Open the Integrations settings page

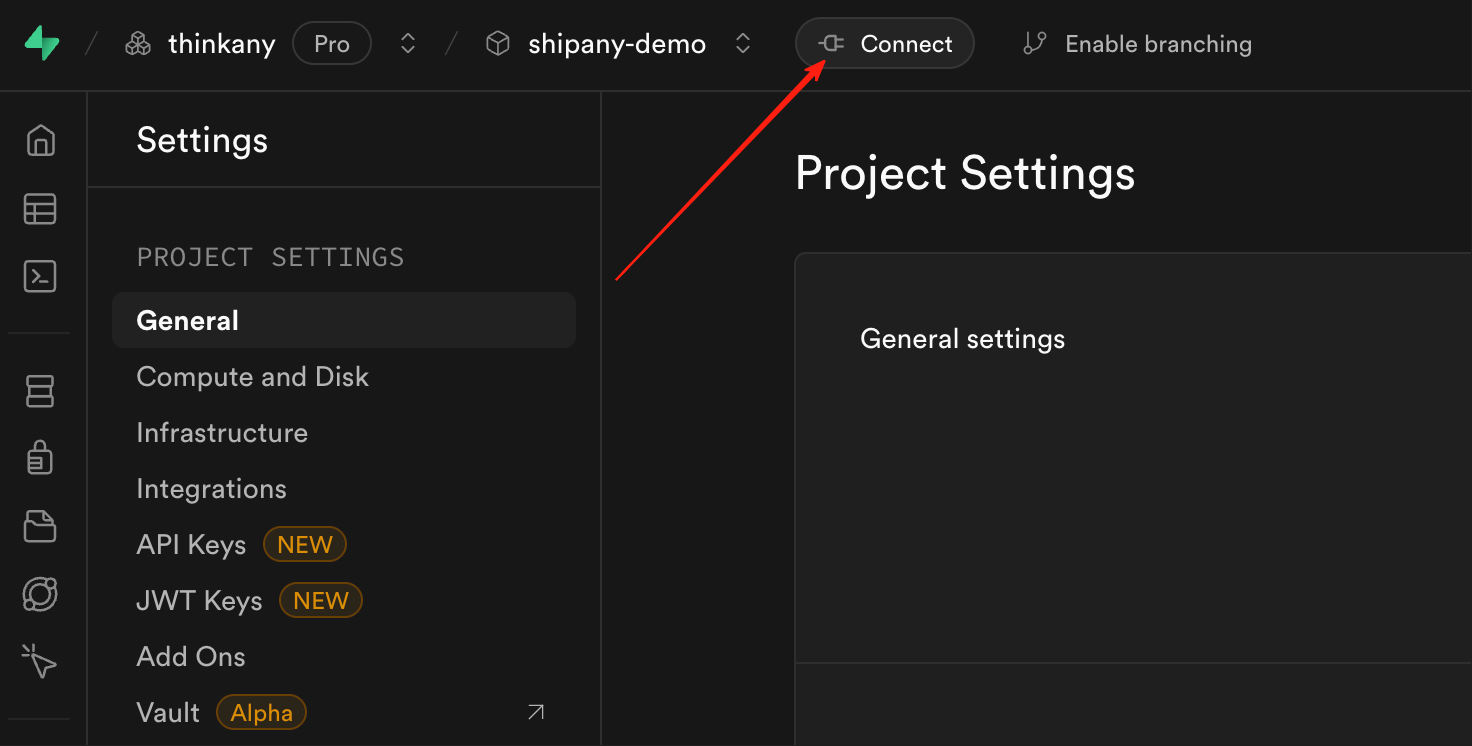[211, 489]
